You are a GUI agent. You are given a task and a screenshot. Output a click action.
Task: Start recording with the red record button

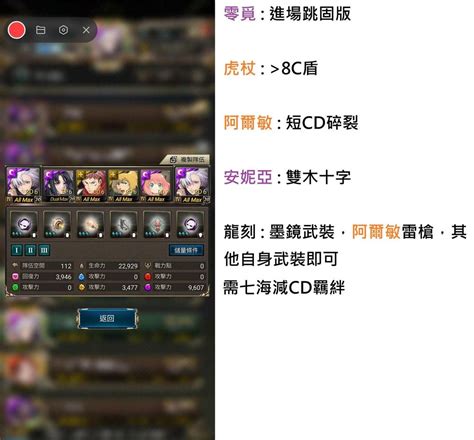[x=16, y=30]
